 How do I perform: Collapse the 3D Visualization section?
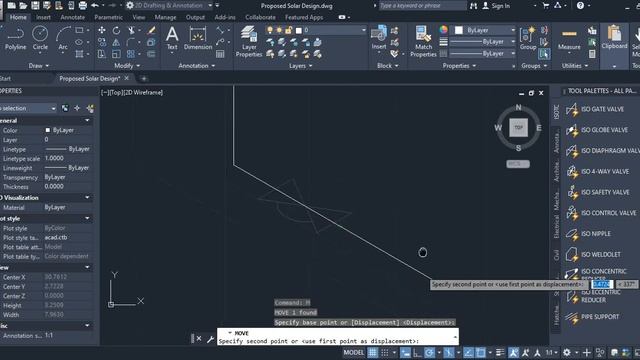pyautogui.click(x=87, y=198)
